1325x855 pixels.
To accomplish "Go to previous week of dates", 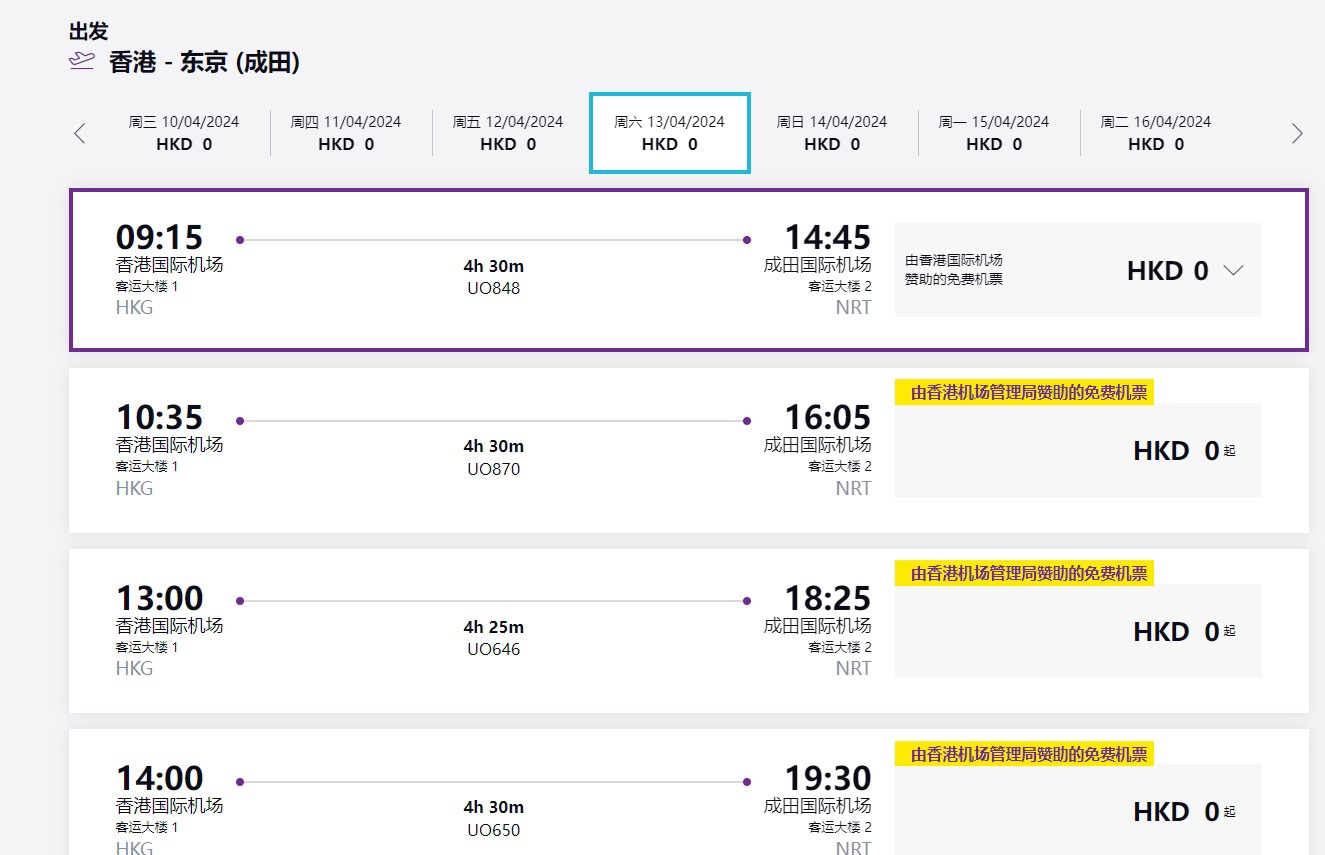I will click(80, 133).
